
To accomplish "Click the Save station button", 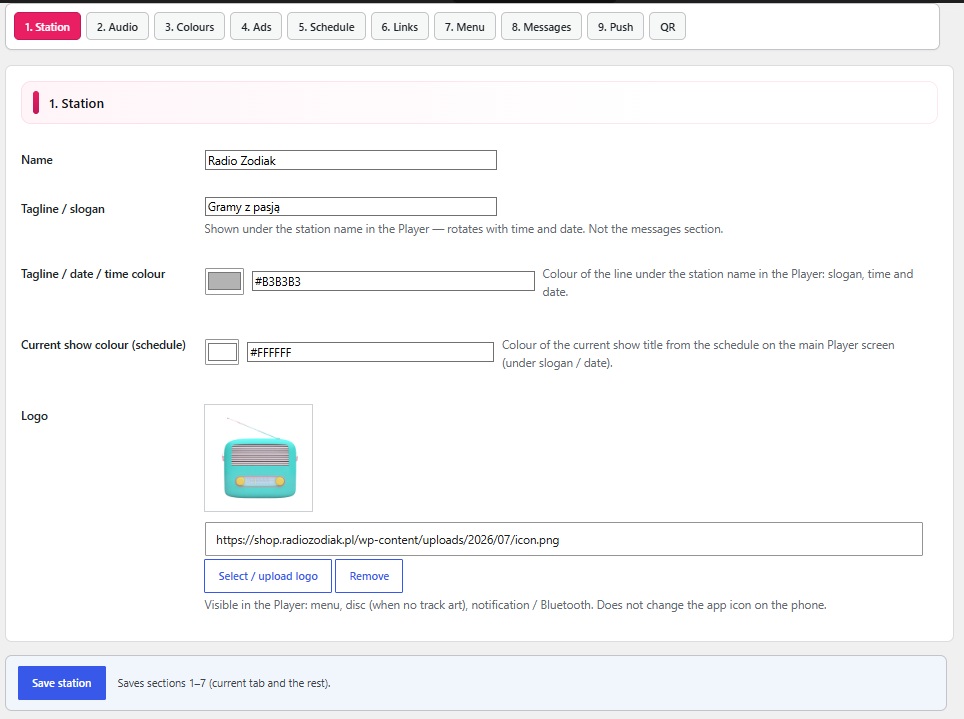I will point(61,683).
